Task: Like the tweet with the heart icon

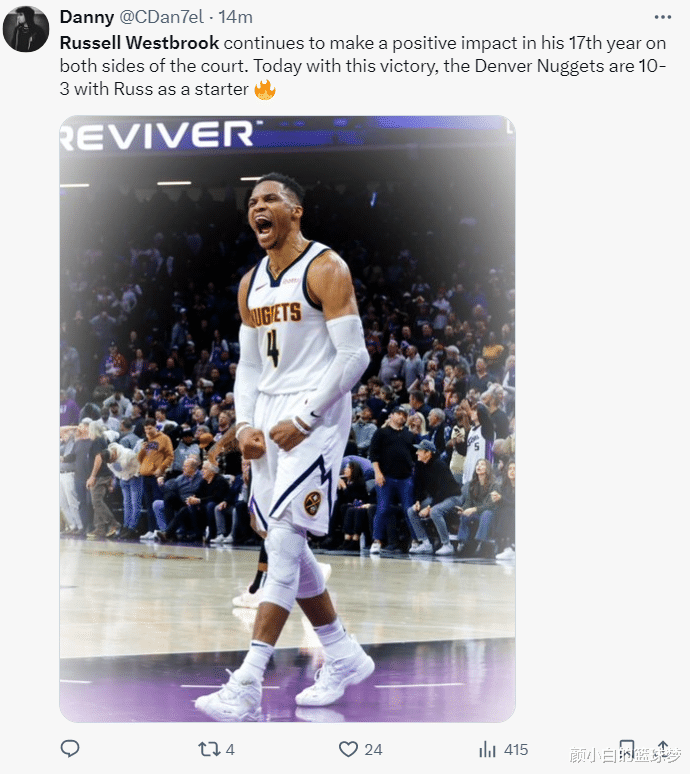Action: (348, 749)
